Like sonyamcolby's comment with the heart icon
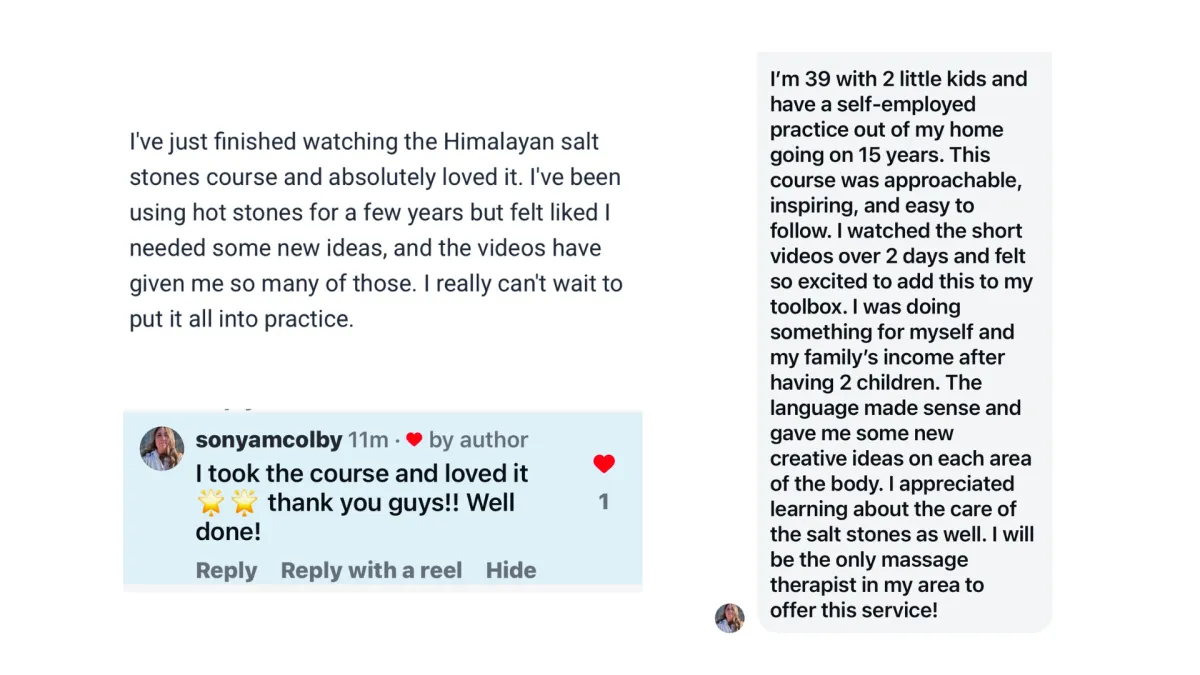Screen dimensions: 1200x675 (603, 464)
